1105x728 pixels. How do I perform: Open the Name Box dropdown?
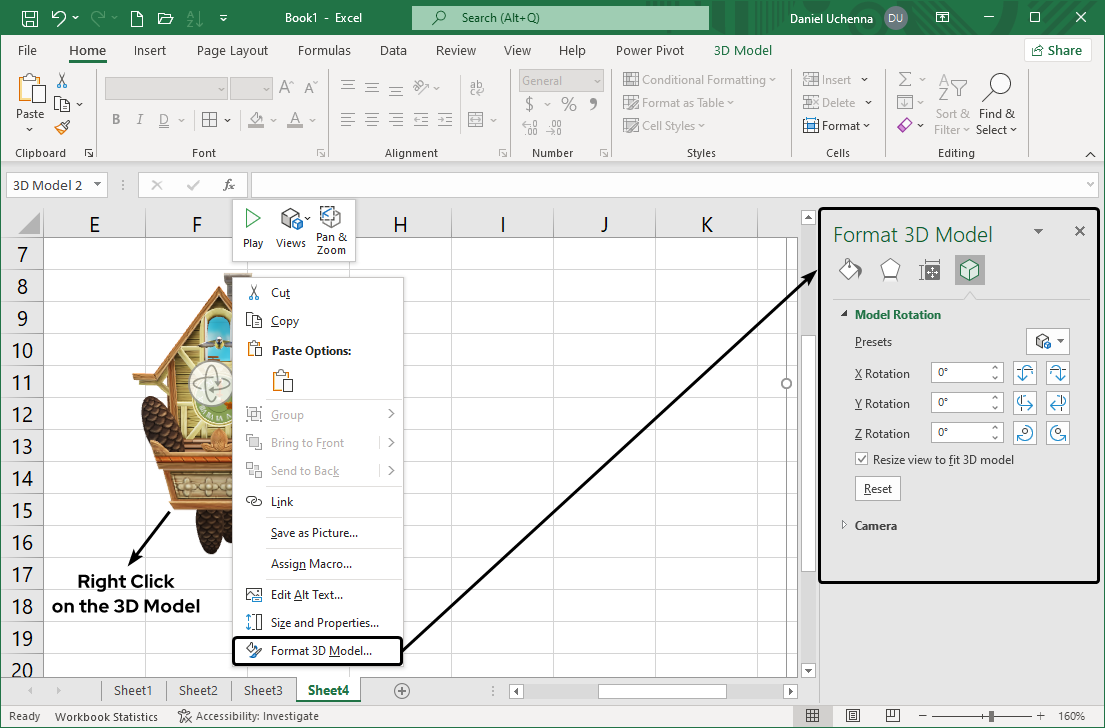point(98,185)
